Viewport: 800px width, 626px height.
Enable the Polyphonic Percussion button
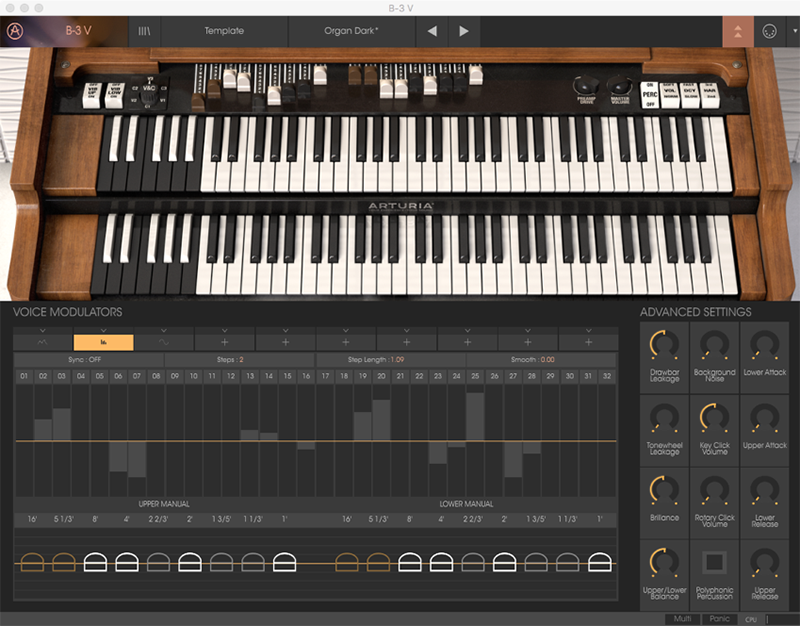714,562
